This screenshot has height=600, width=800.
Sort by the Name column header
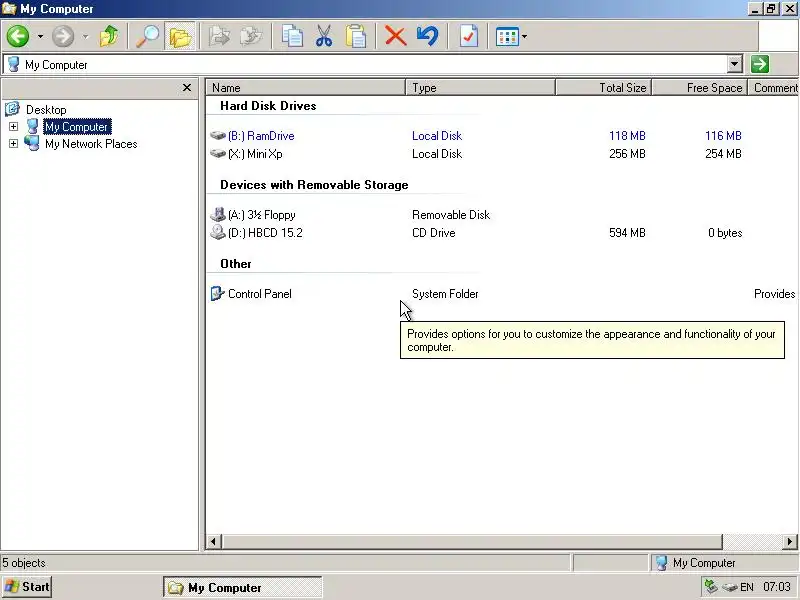pyautogui.click(x=306, y=88)
